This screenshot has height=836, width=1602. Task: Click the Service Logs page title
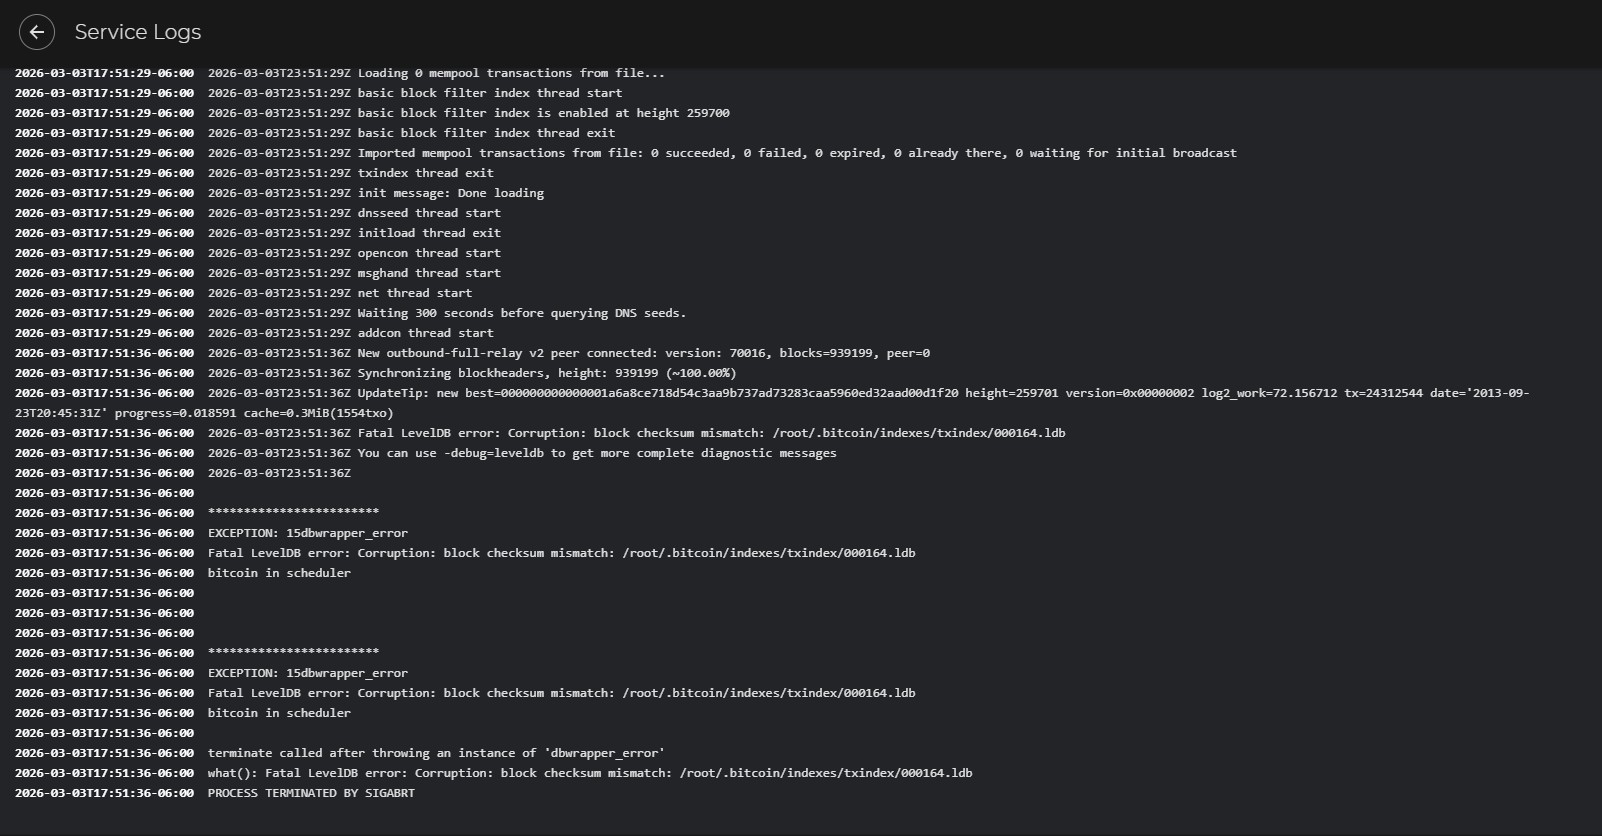[138, 32]
